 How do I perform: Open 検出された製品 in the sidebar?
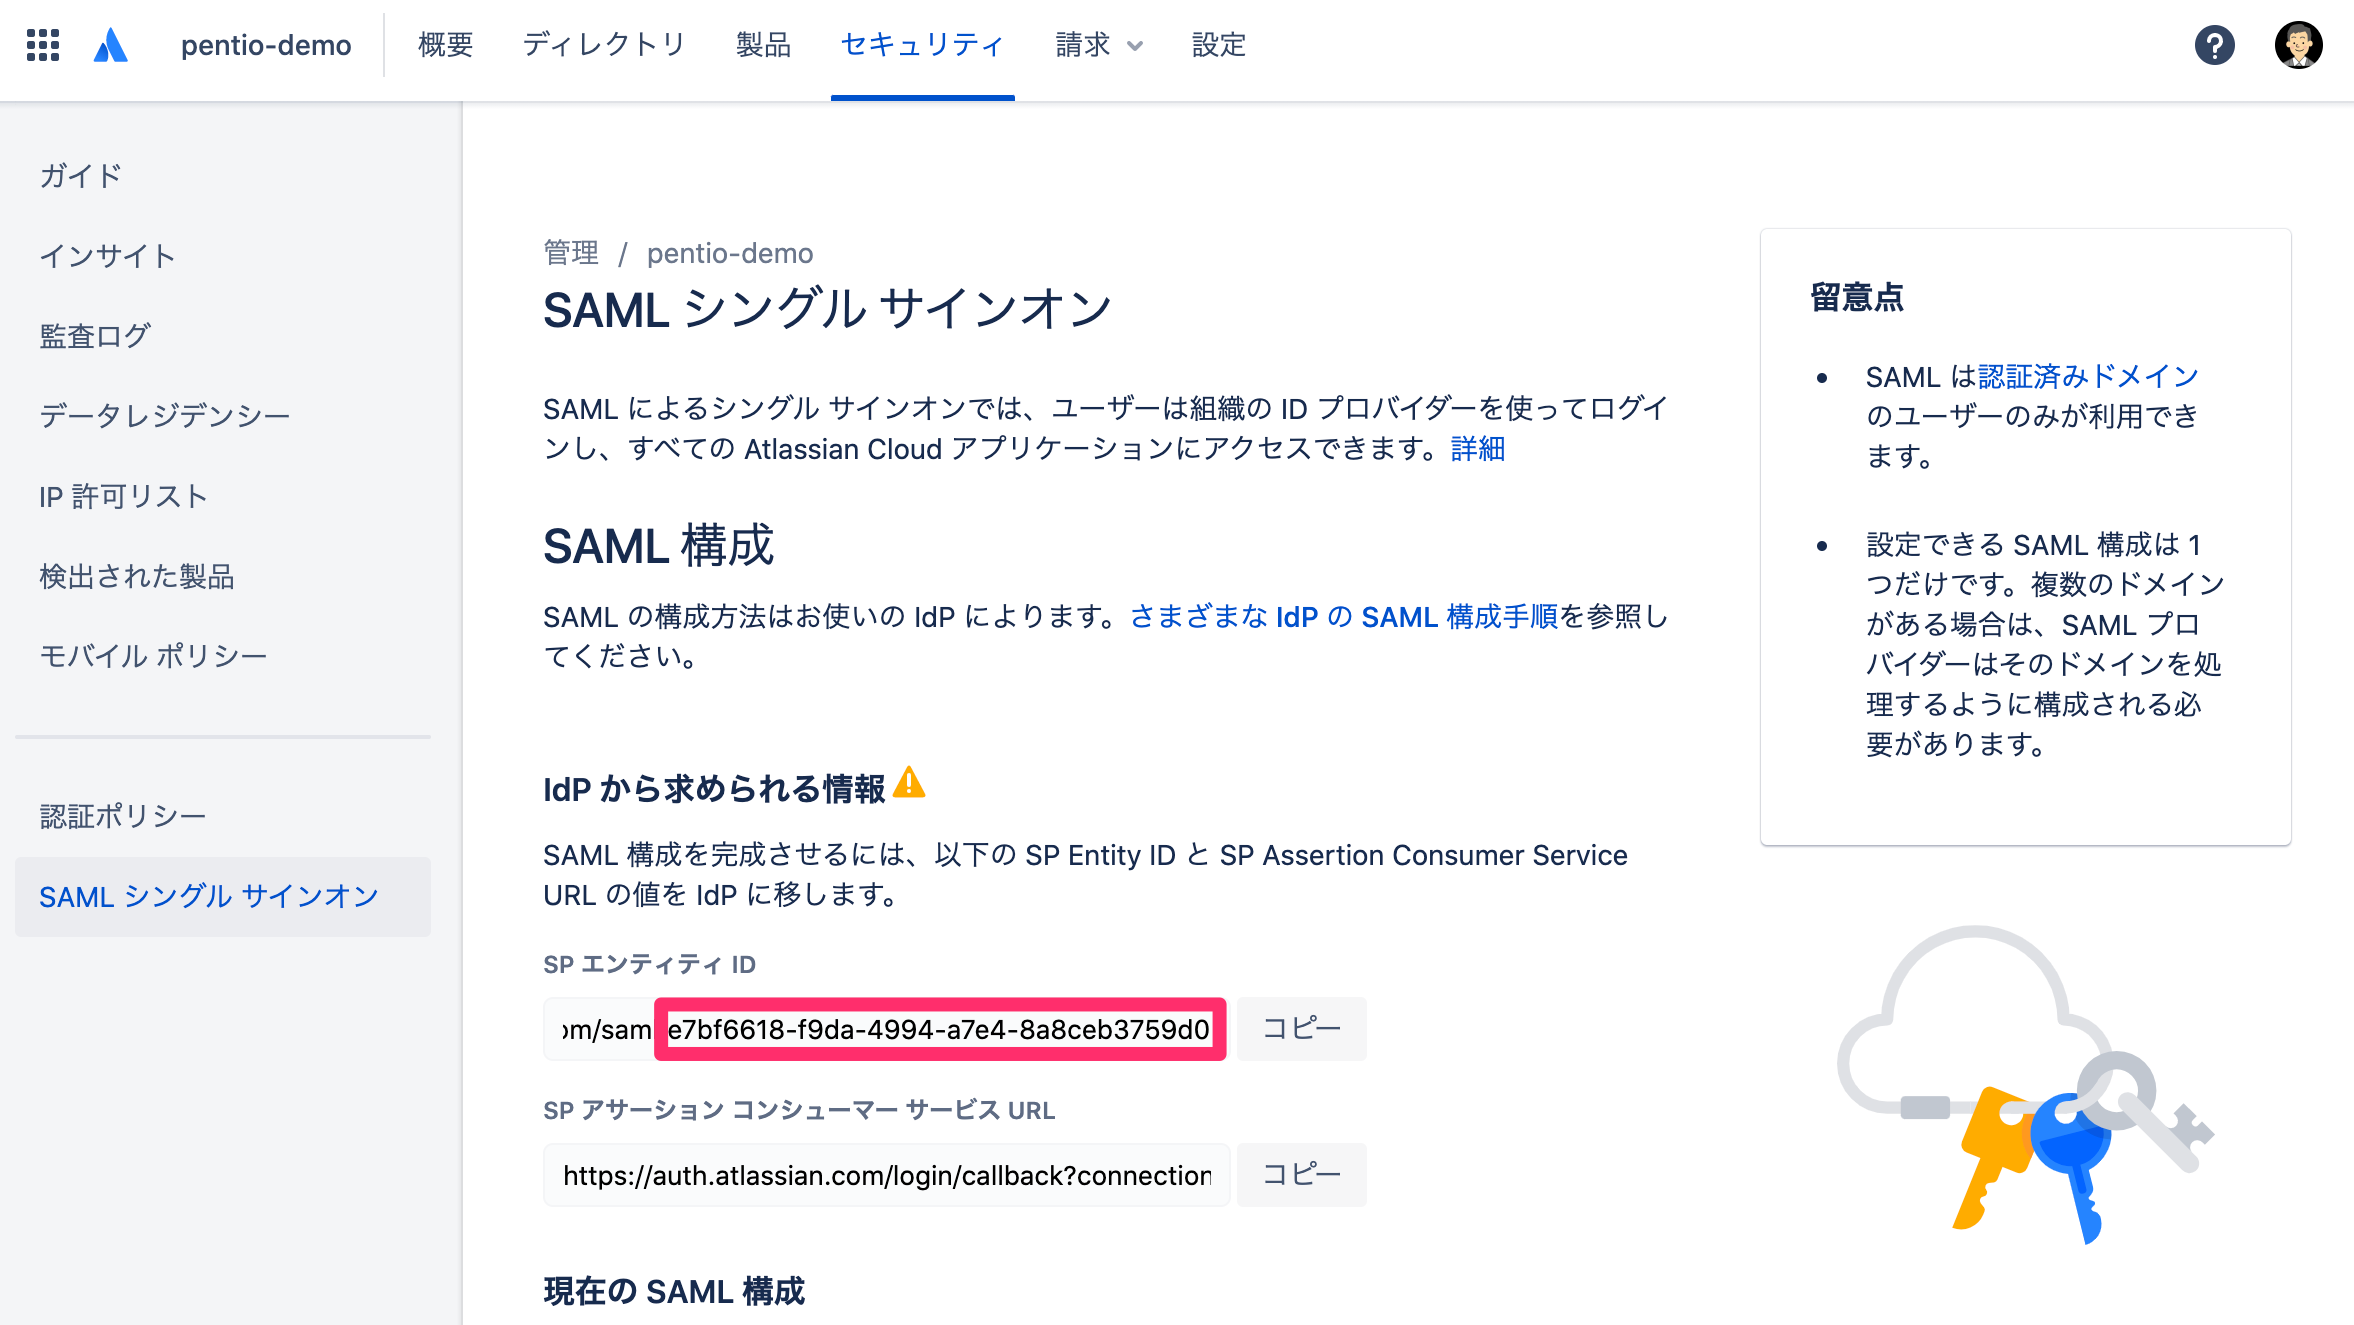pyautogui.click(x=223, y=576)
